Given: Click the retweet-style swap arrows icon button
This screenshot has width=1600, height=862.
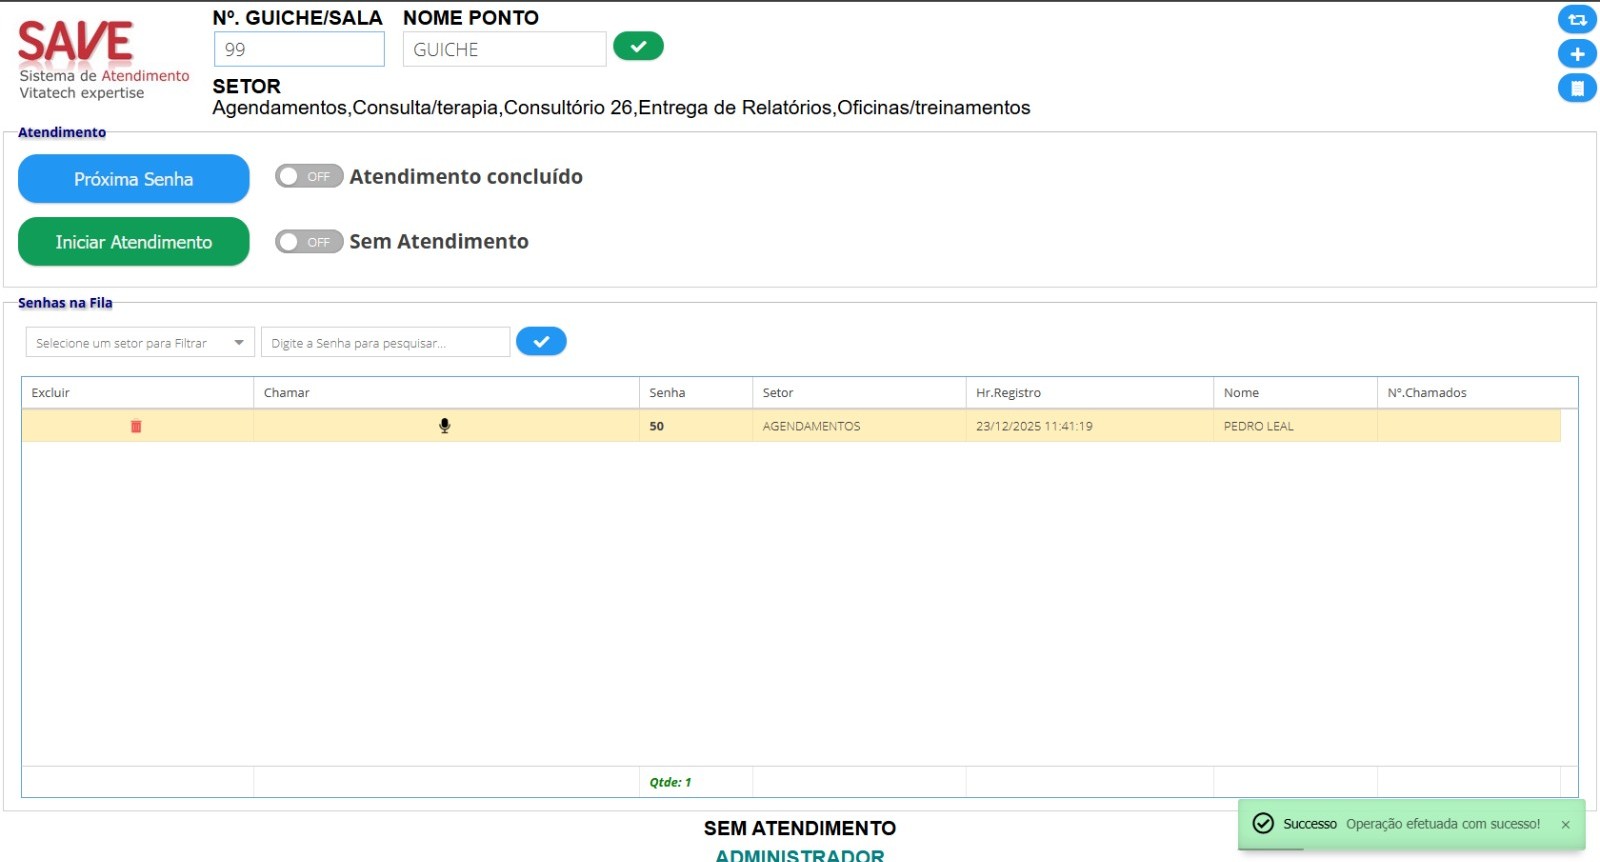Looking at the screenshot, I should tap(1577, 19).
